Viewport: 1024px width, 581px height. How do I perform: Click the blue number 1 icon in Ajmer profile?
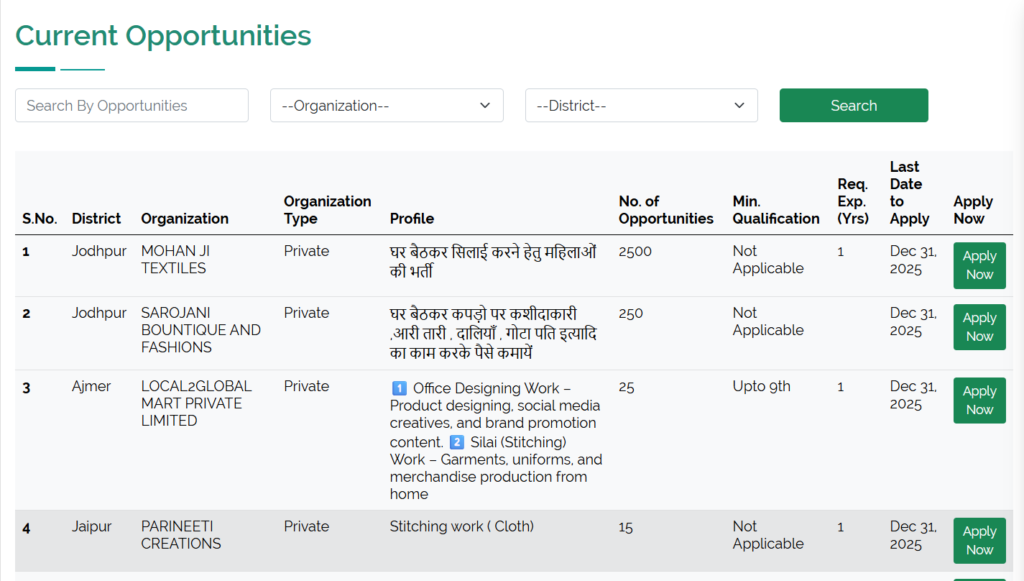click(399, 388)
